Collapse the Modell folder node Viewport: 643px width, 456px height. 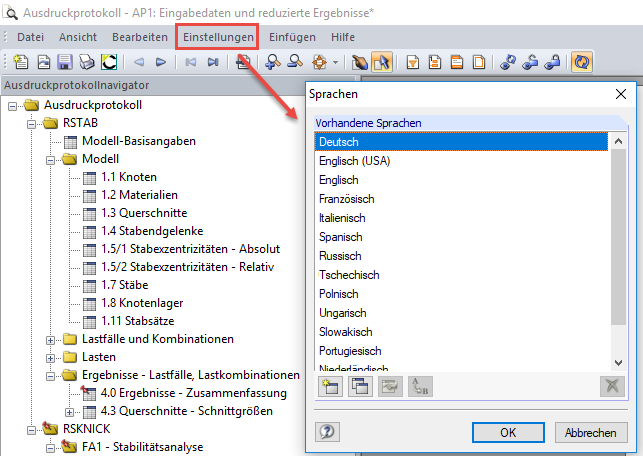click(x=50, y=160)
